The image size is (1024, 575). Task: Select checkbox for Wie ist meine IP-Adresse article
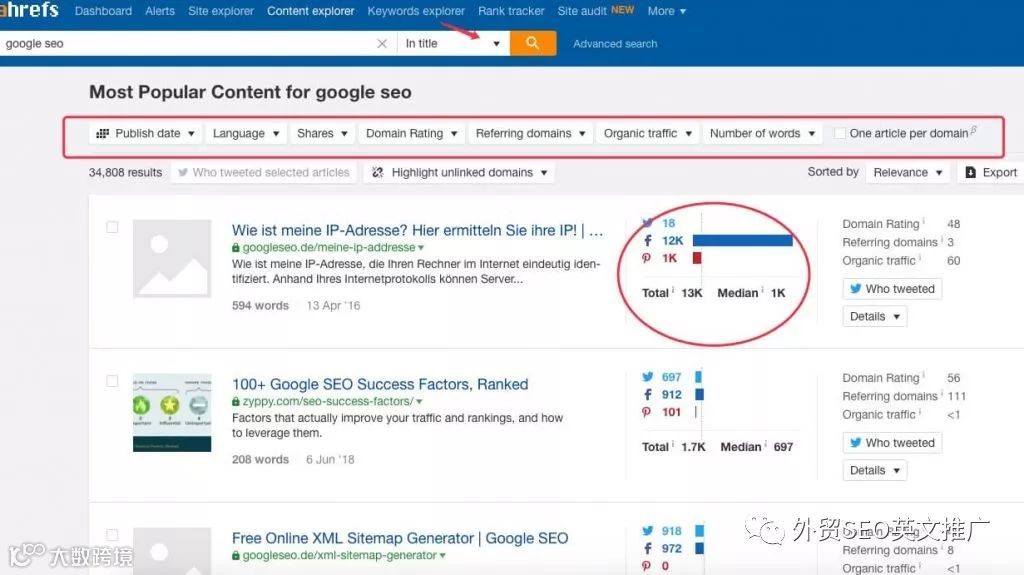(x=112, y=227)
